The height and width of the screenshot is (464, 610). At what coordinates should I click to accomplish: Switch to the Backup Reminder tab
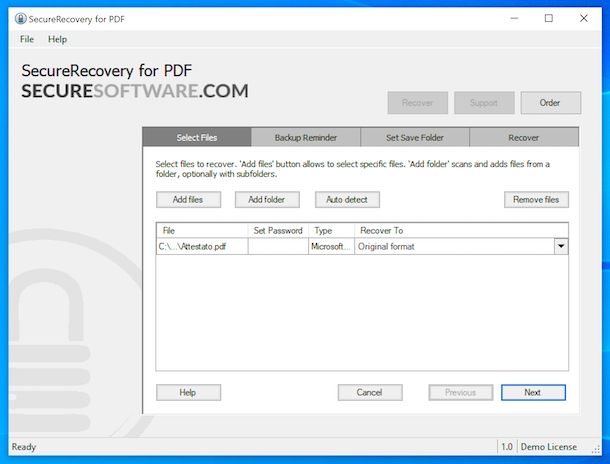[306, 137]
